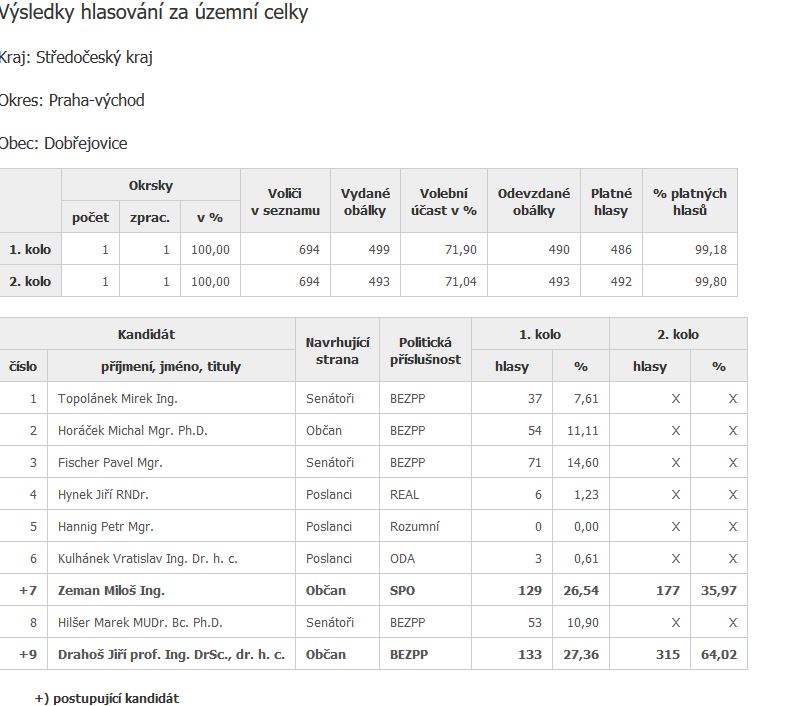Select candidate Topolánek Mirek Ing.
This screenshot has width=808, height=706.
click(118, 399)
